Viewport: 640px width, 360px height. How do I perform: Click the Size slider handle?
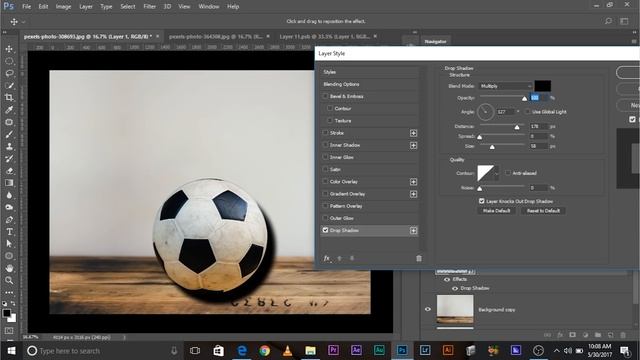[x=492, y=147]
